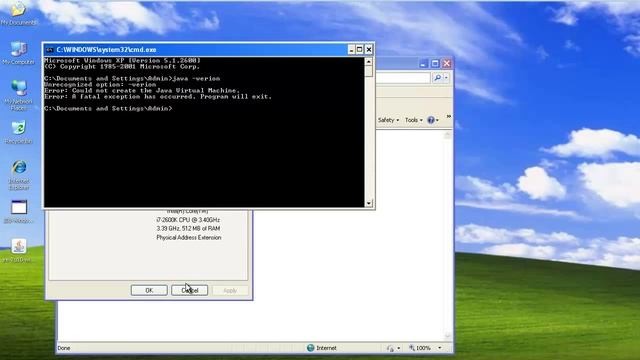Close the Internet Explorer window

pyautogui.click(x=447, y=64)
